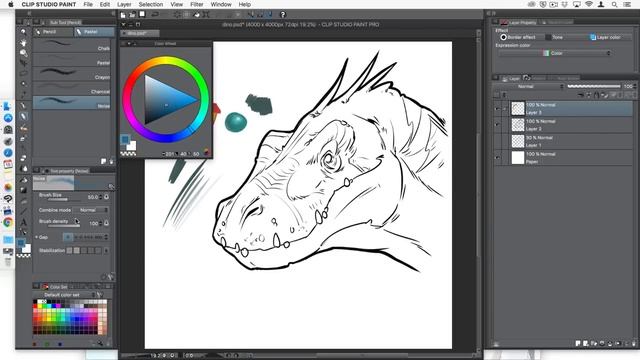Open the Combine mode dropdown
Viewport: 640px width, 360px height.
tap(91, 210)
